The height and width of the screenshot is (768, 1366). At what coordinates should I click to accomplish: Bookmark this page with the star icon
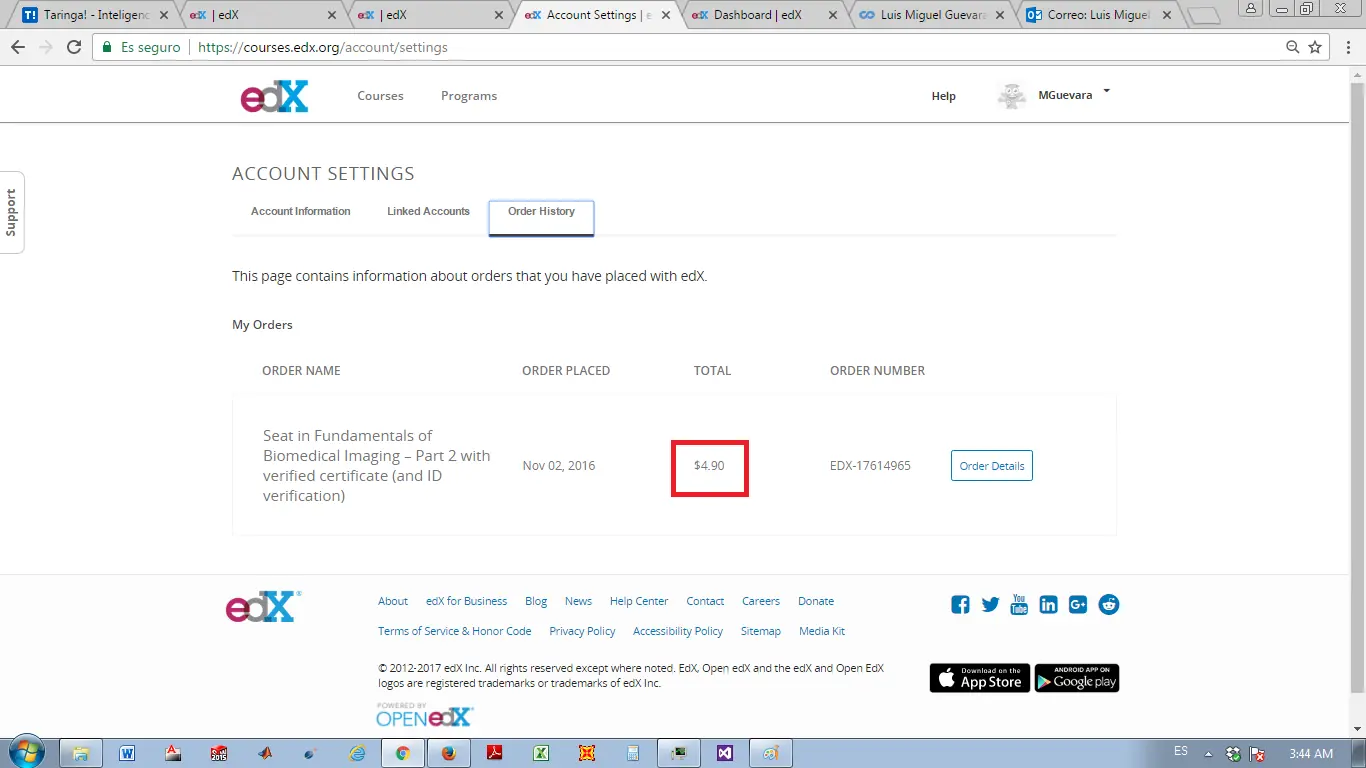1315,47
